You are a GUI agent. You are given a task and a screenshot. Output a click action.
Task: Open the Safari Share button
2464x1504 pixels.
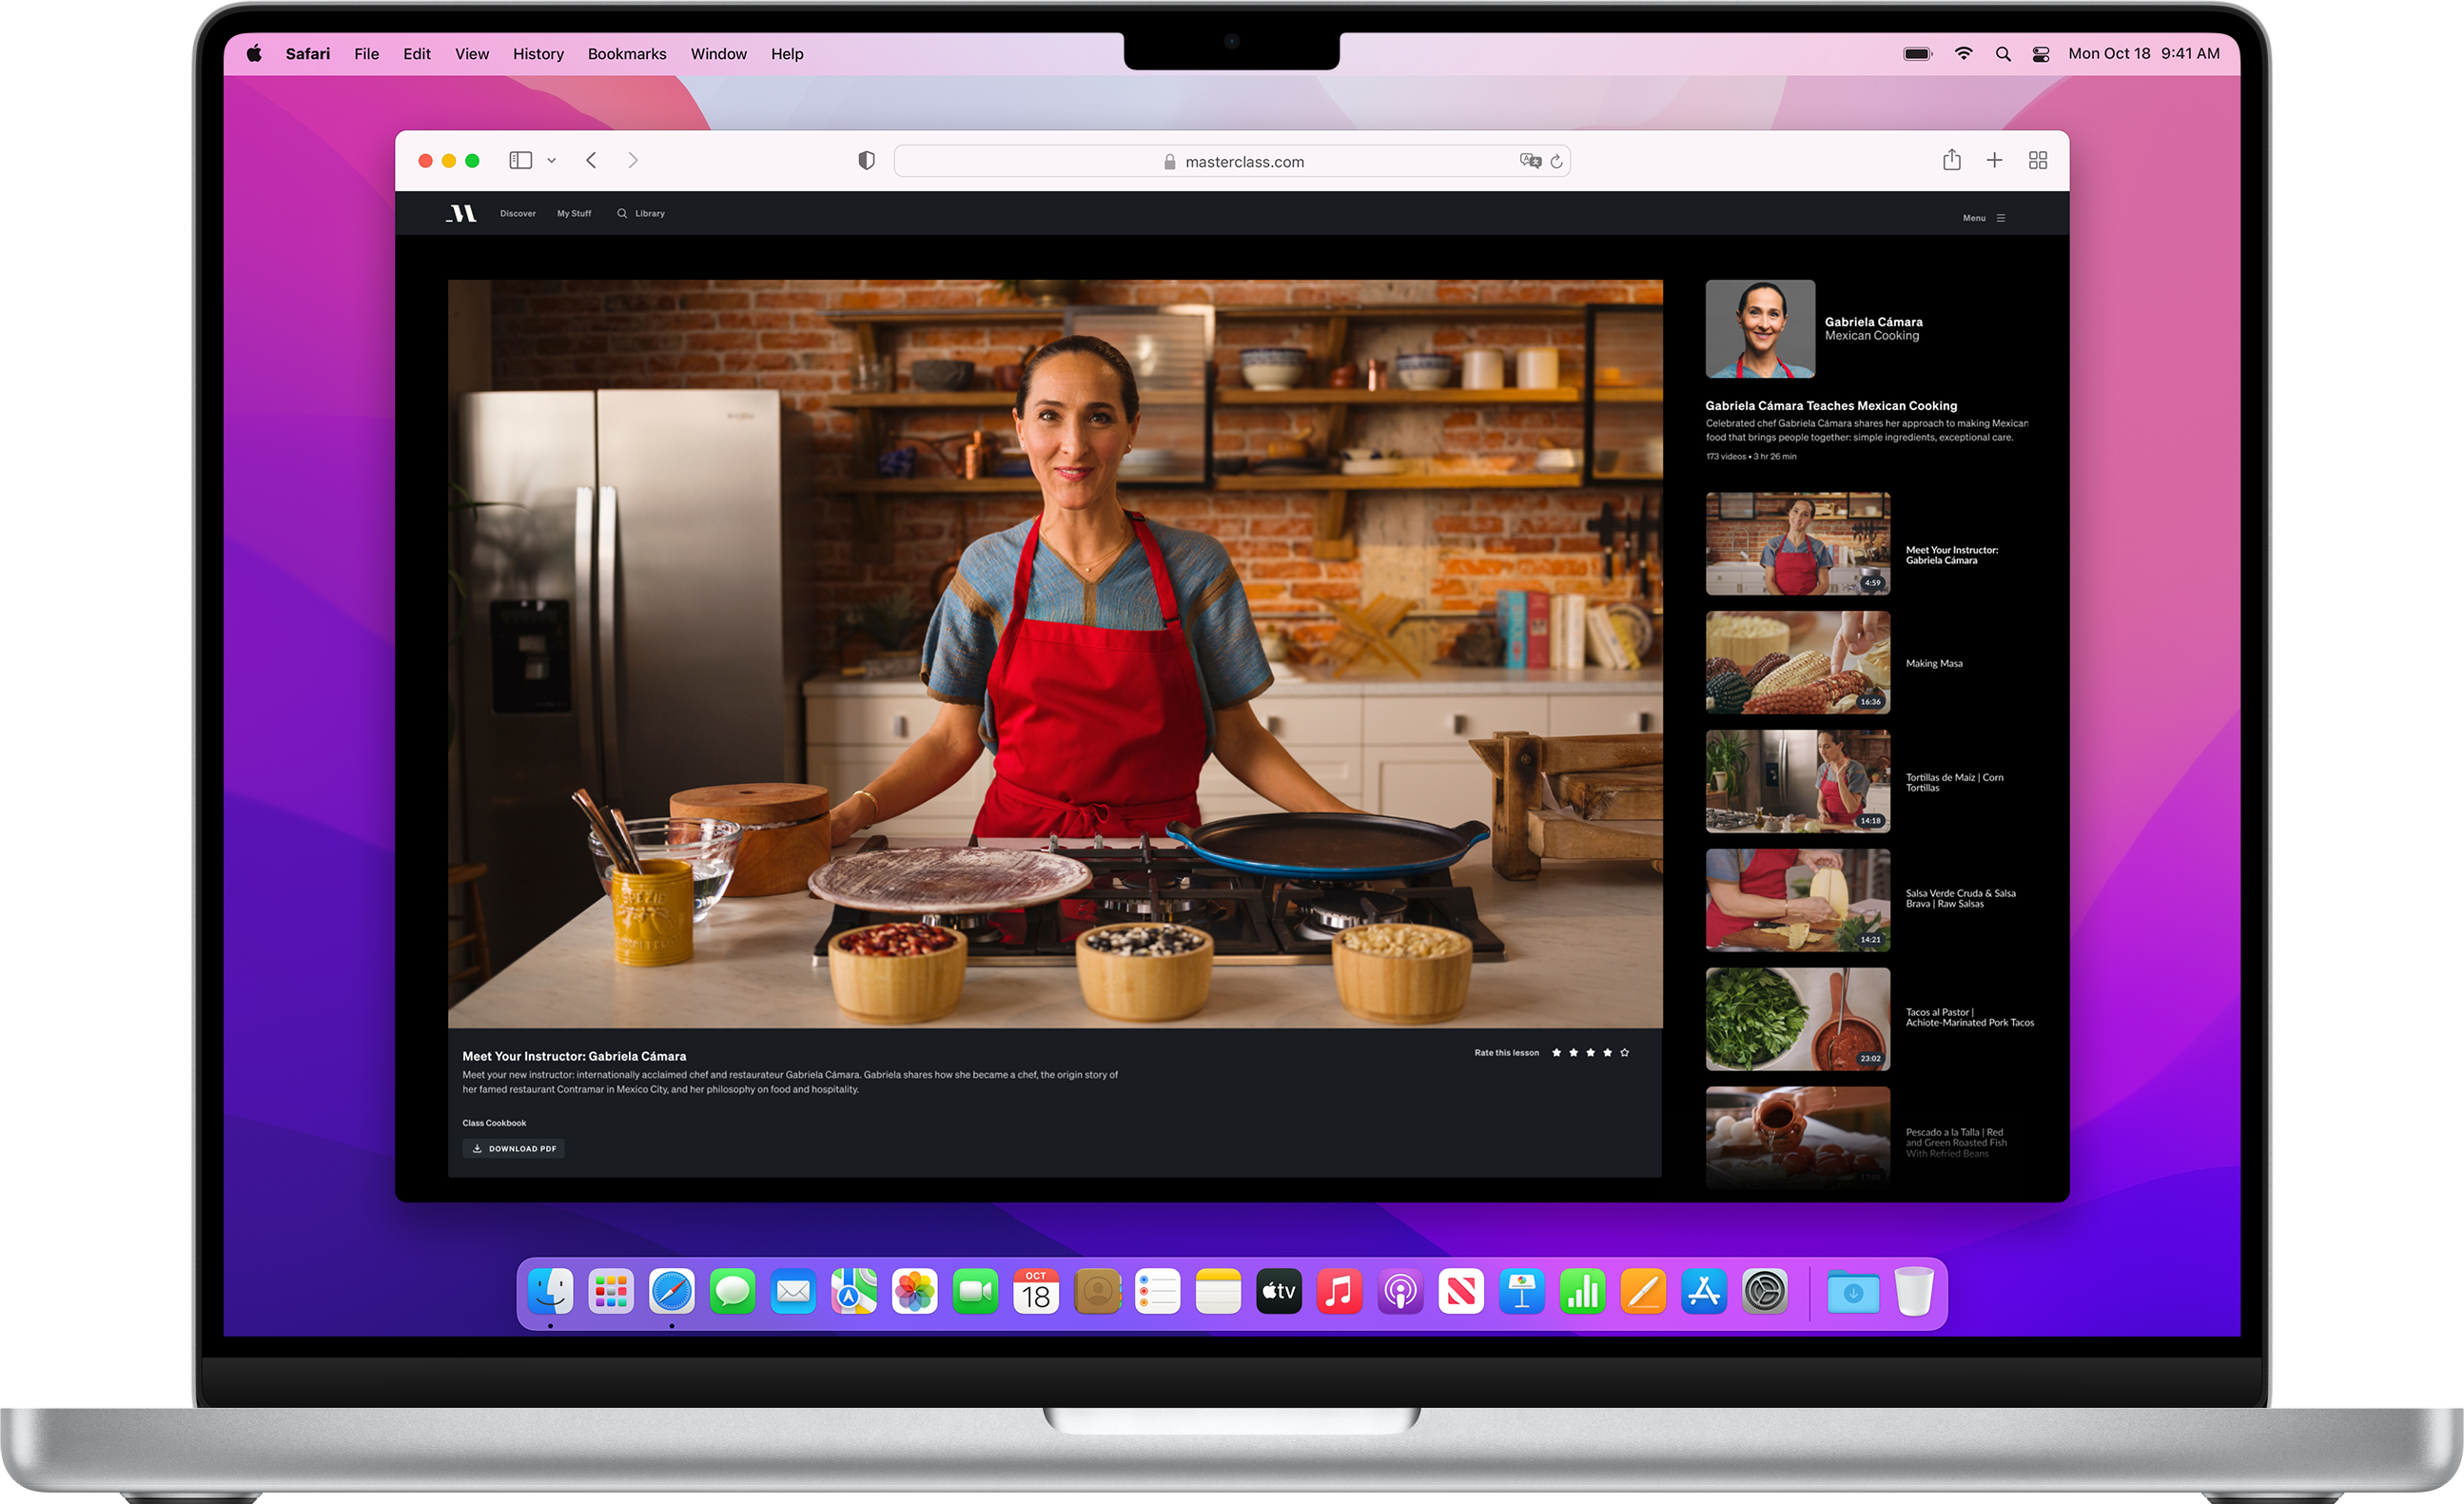point(1952,159)
